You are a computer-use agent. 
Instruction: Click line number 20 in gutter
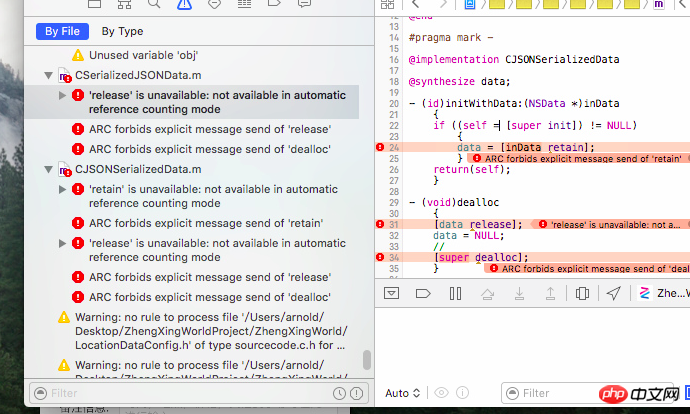pyautogui.click(x=394, y=103)
